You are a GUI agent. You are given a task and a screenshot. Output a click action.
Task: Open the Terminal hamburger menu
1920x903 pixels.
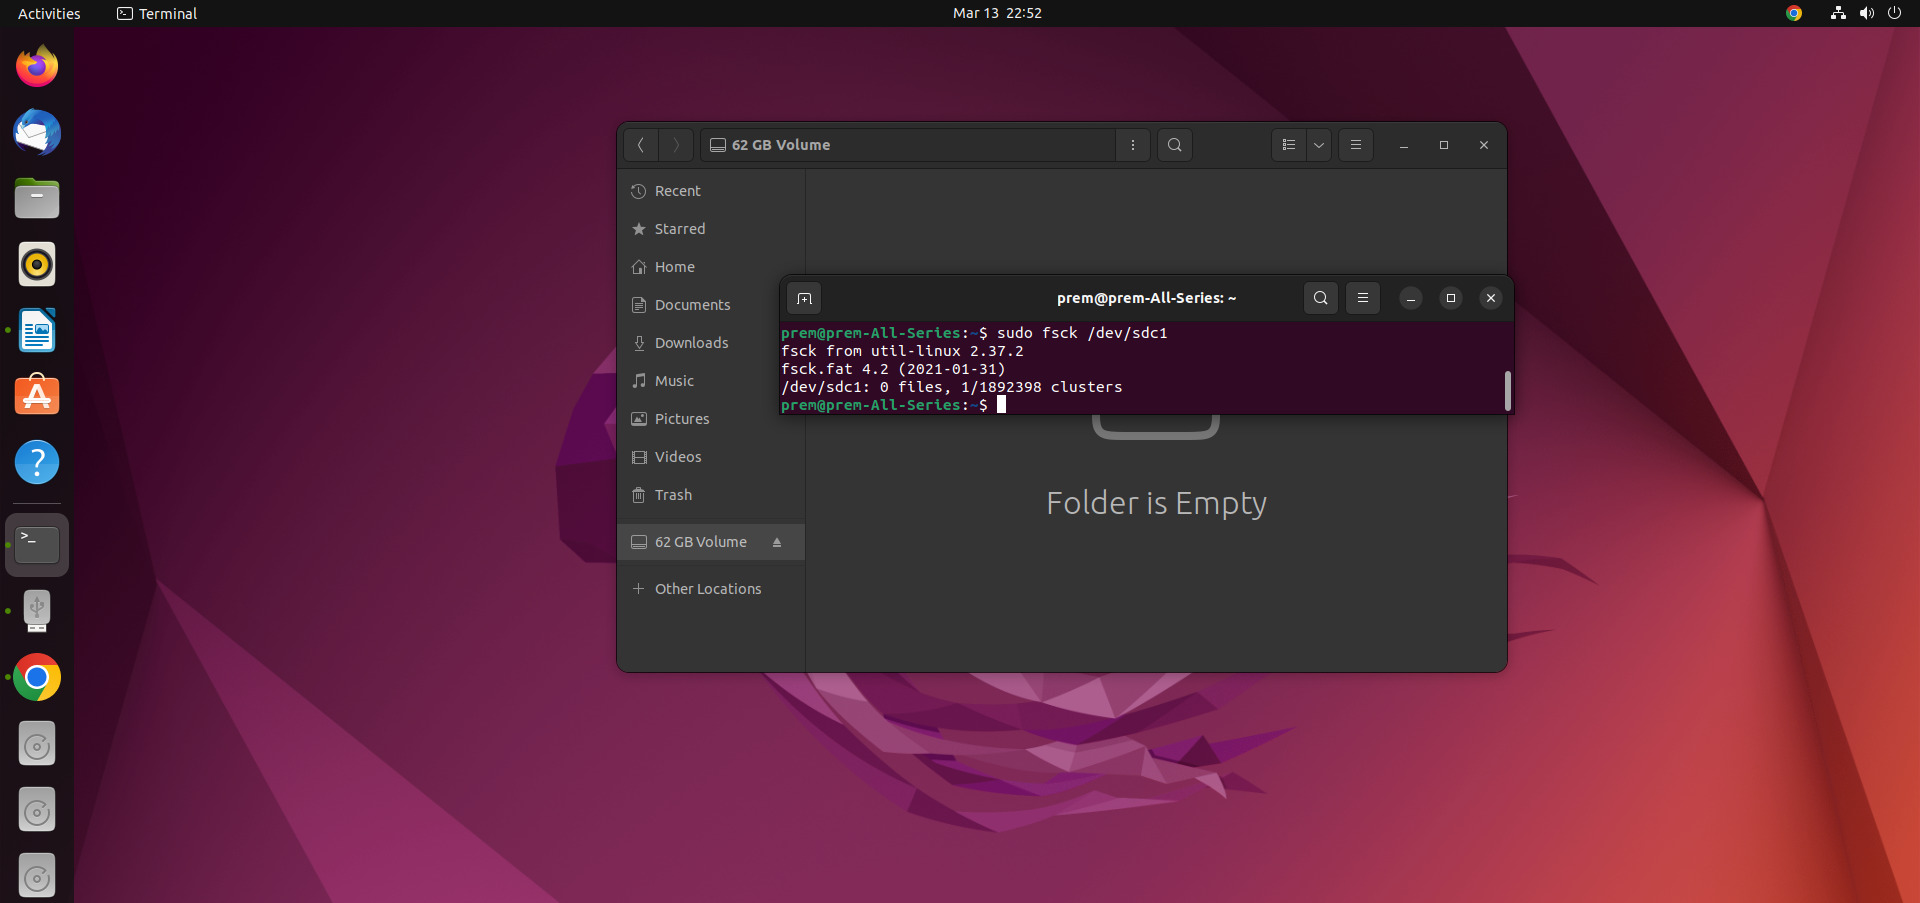[1362, 298]
